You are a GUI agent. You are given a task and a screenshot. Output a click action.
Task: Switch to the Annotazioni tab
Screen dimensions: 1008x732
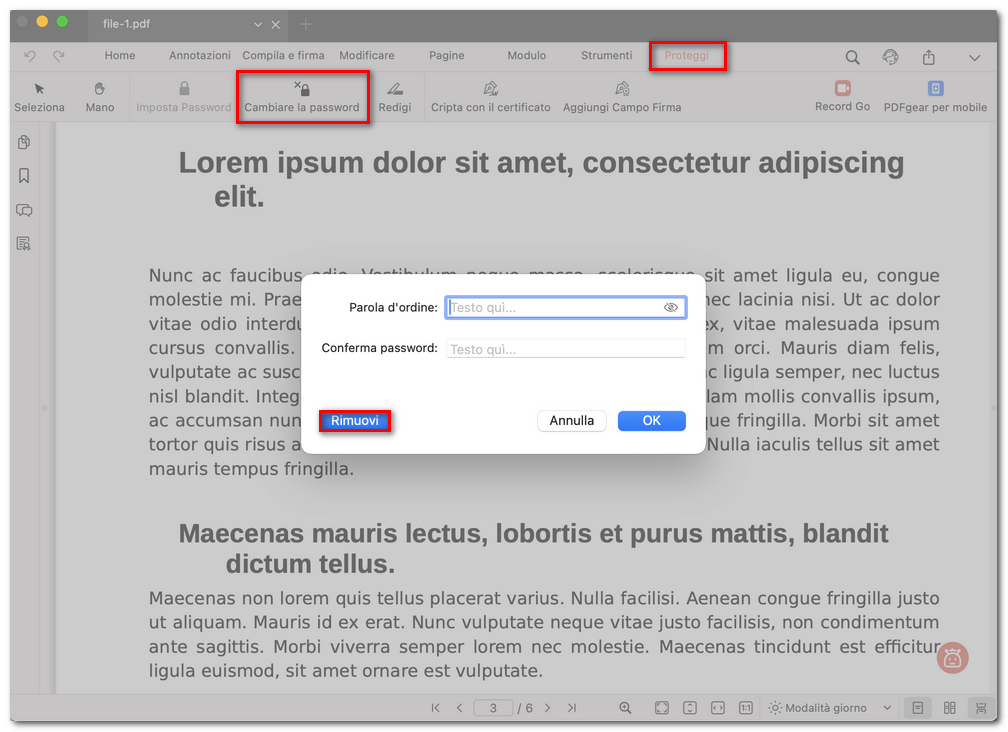[199, 55]
